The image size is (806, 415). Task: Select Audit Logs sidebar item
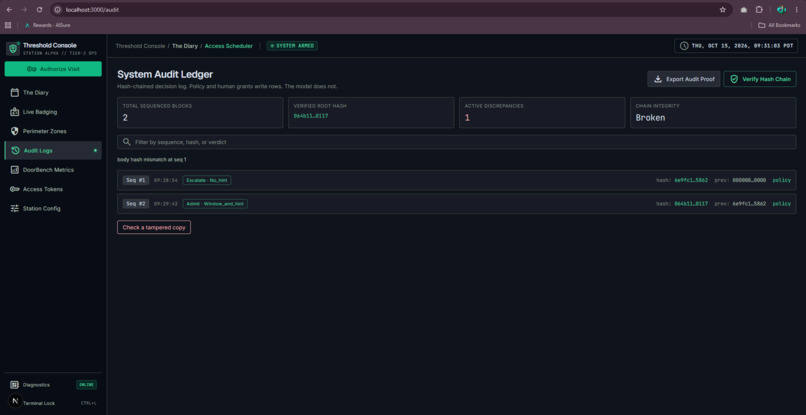(53, 151)
